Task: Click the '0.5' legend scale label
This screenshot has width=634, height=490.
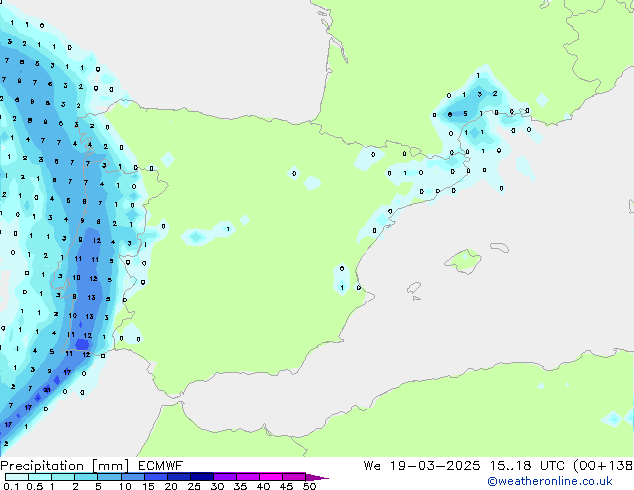Action: click(35, 486)
